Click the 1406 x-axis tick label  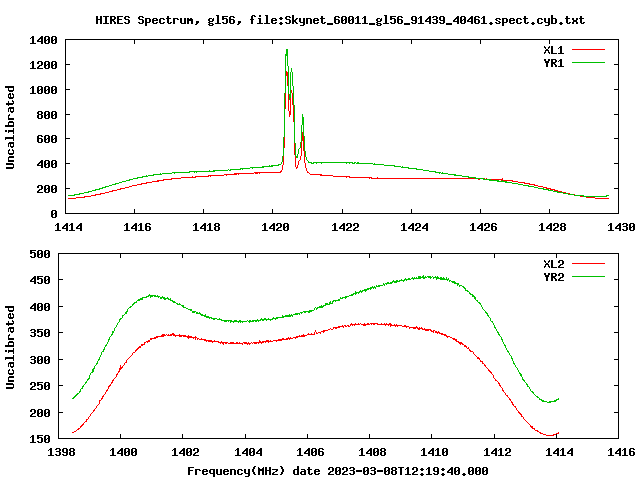click(310, 452)
